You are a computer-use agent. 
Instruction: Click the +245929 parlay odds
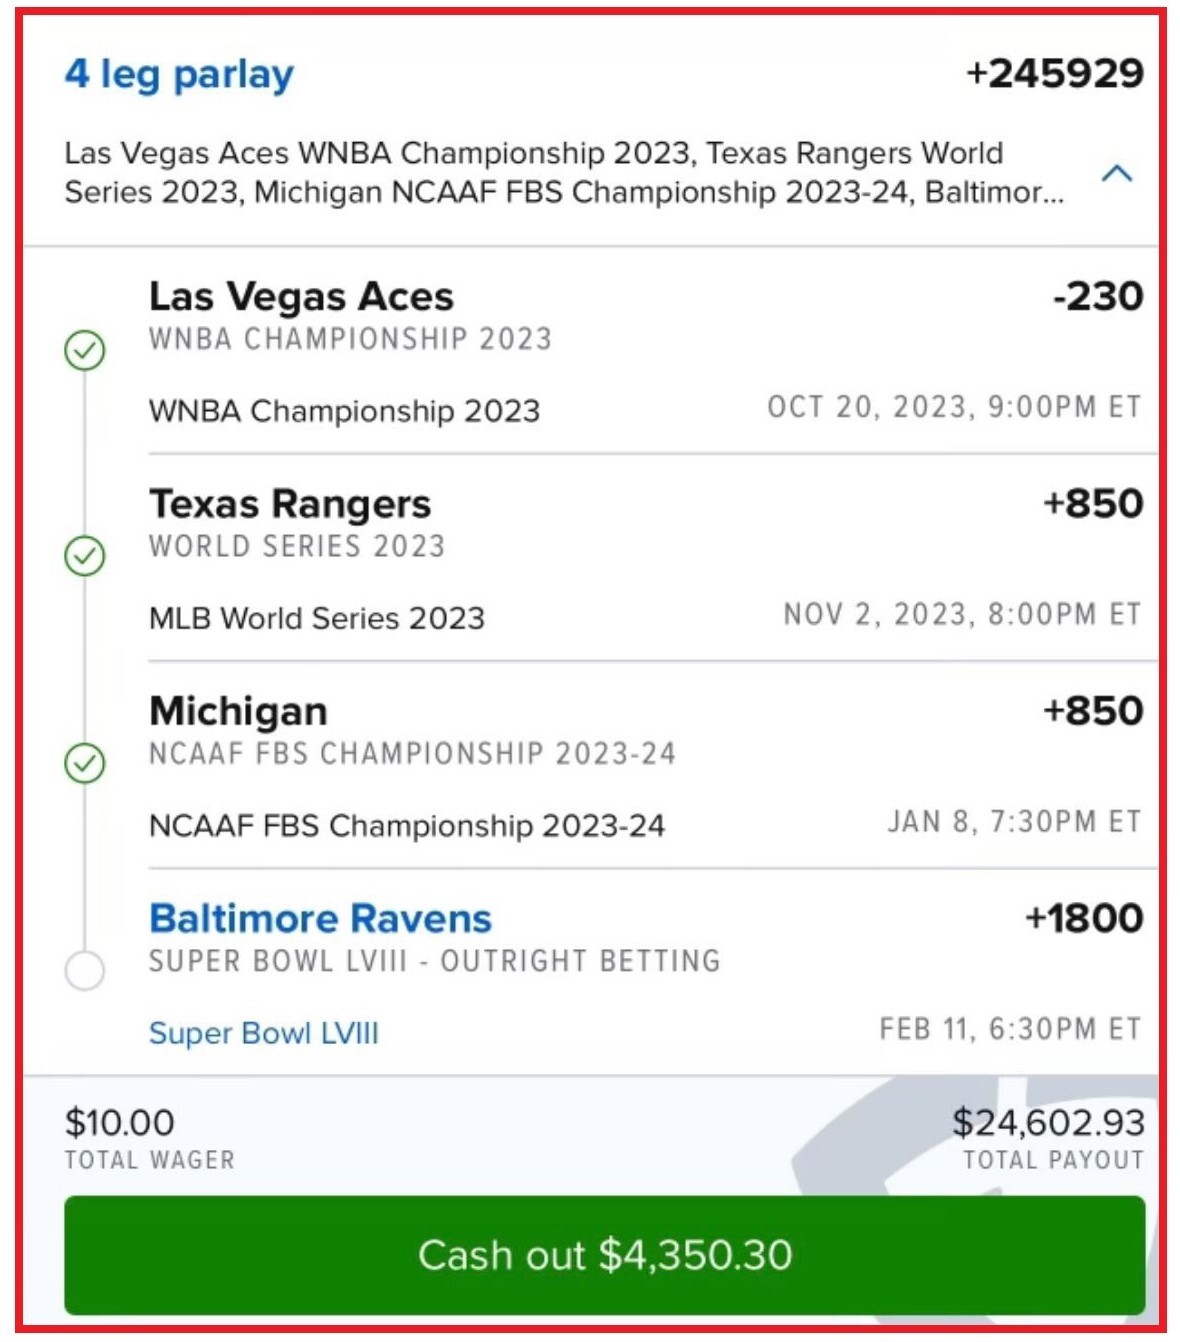point(1054,73)
